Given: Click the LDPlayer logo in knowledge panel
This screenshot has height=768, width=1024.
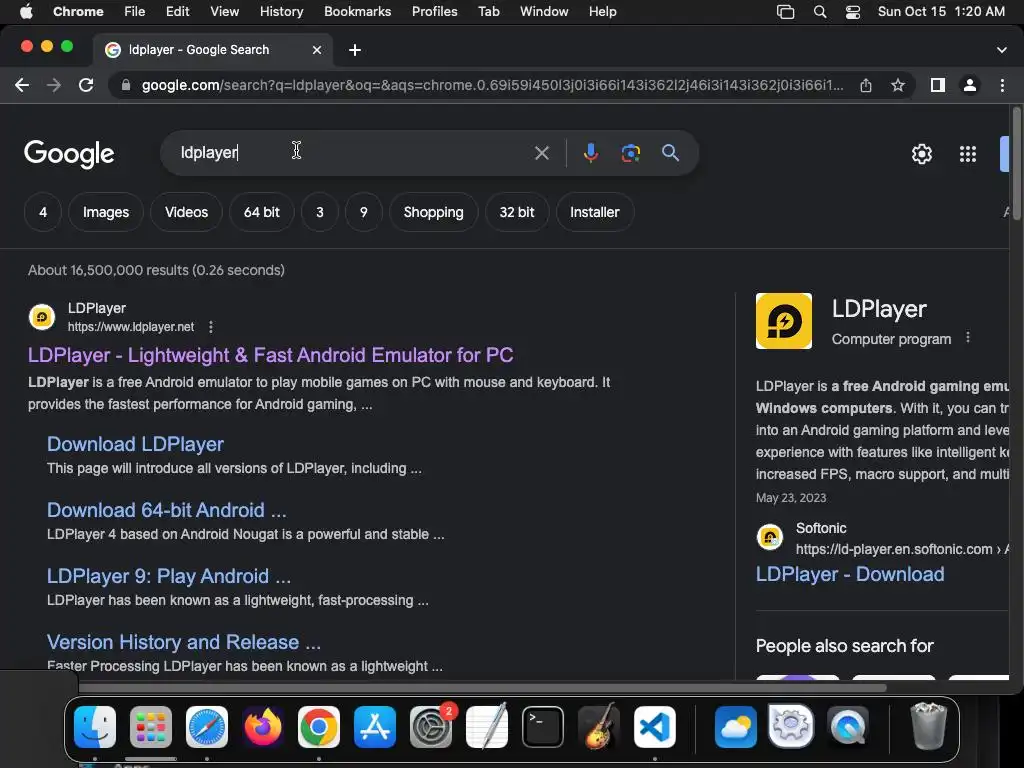Looking at the screenshot, I should [784, 321].
